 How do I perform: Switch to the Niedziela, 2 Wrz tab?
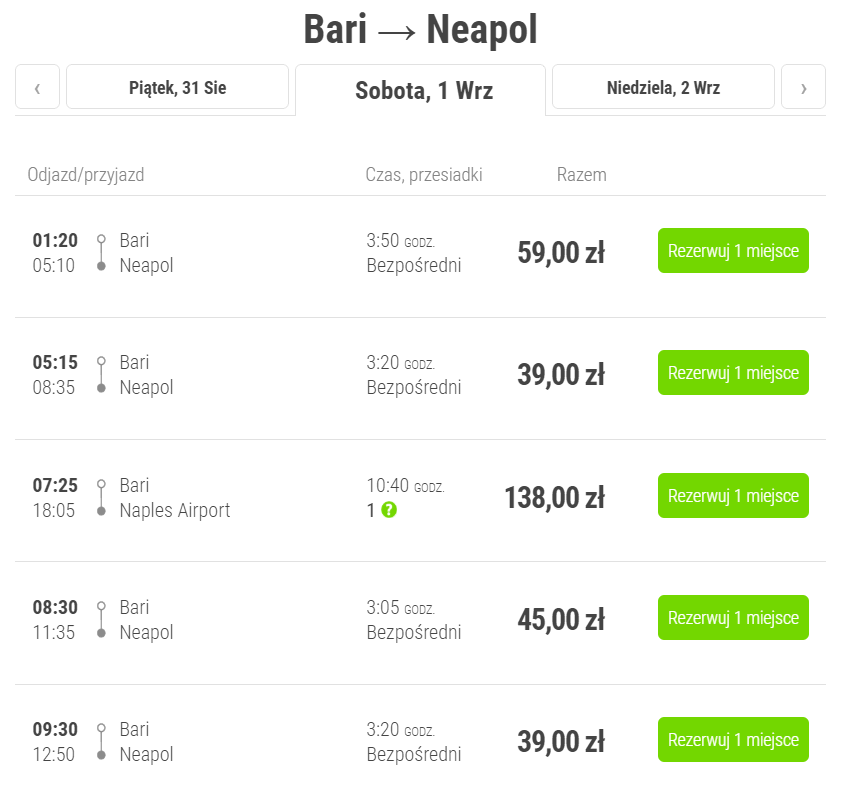662,87
